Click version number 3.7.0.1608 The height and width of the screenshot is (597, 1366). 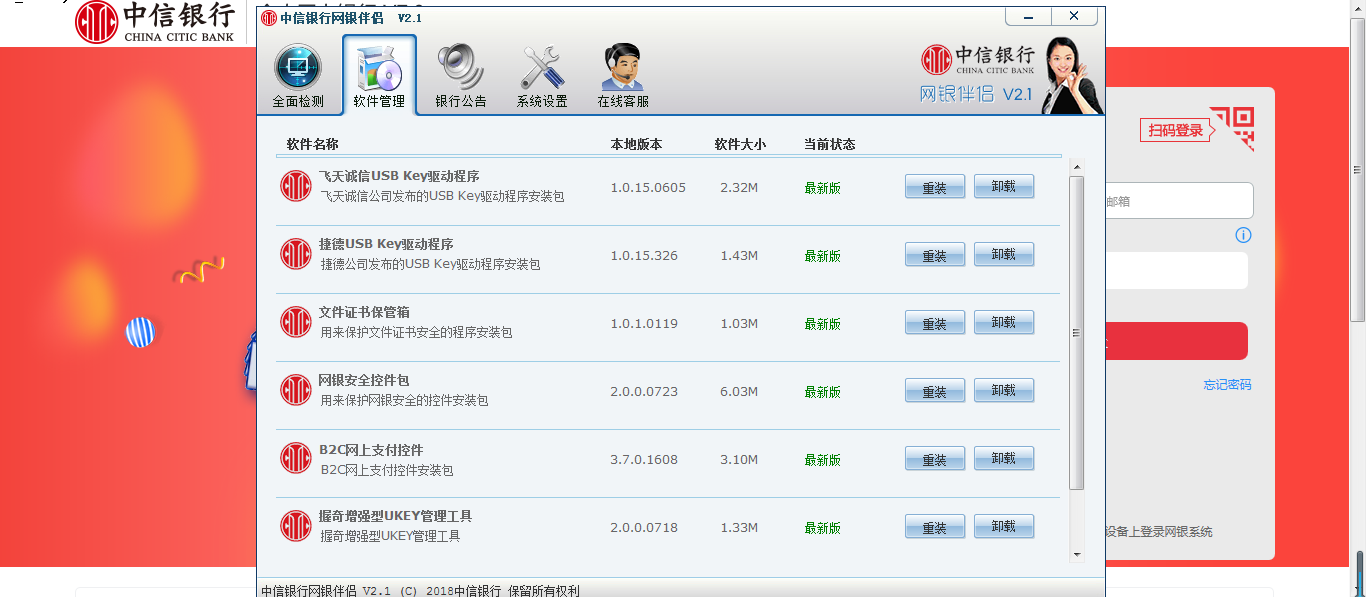(x=644, y=460)
